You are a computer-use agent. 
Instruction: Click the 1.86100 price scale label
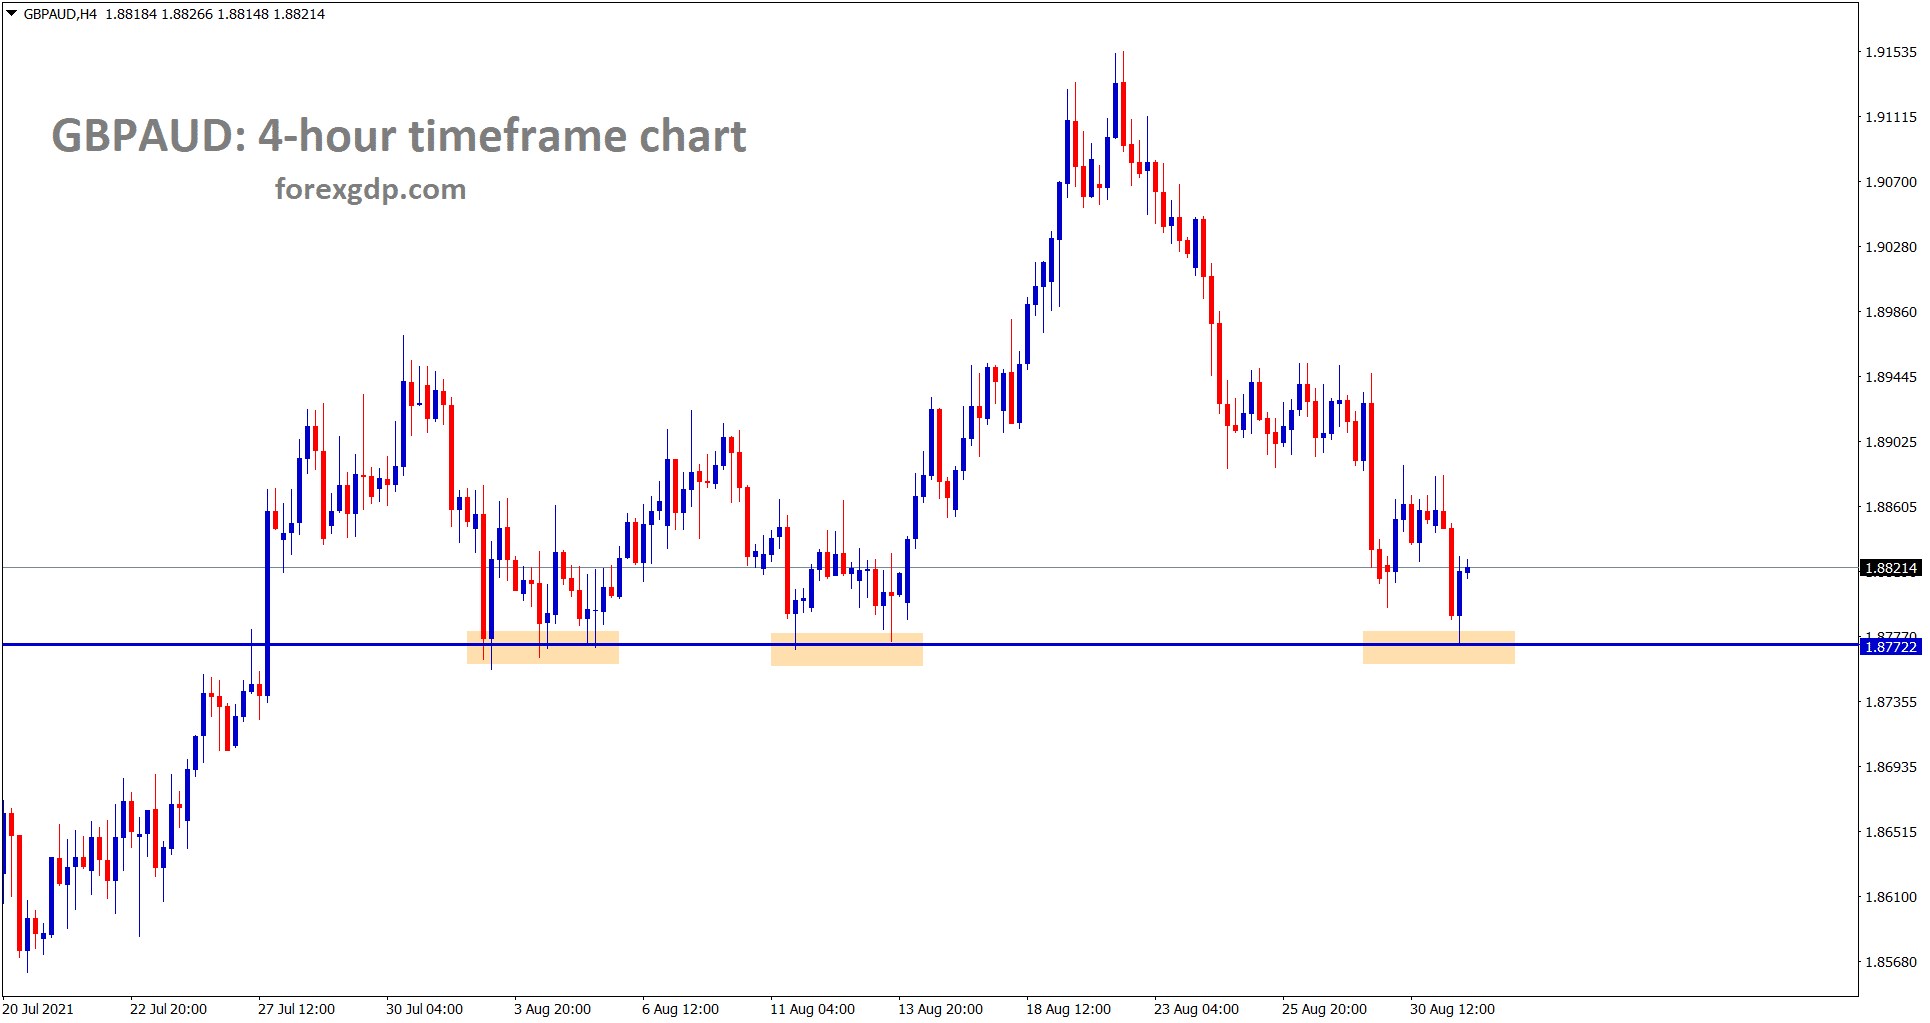pos(1891,897)
